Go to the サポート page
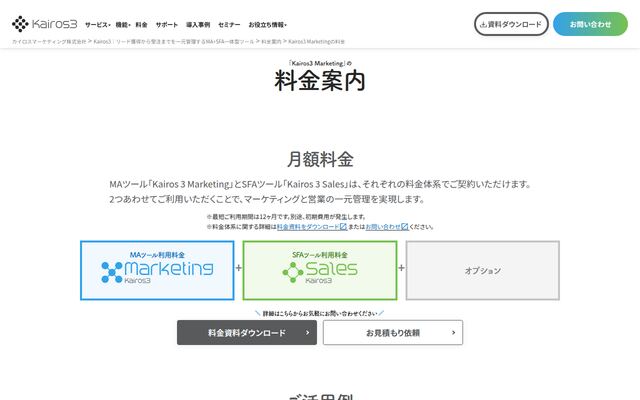 [167, 25]
